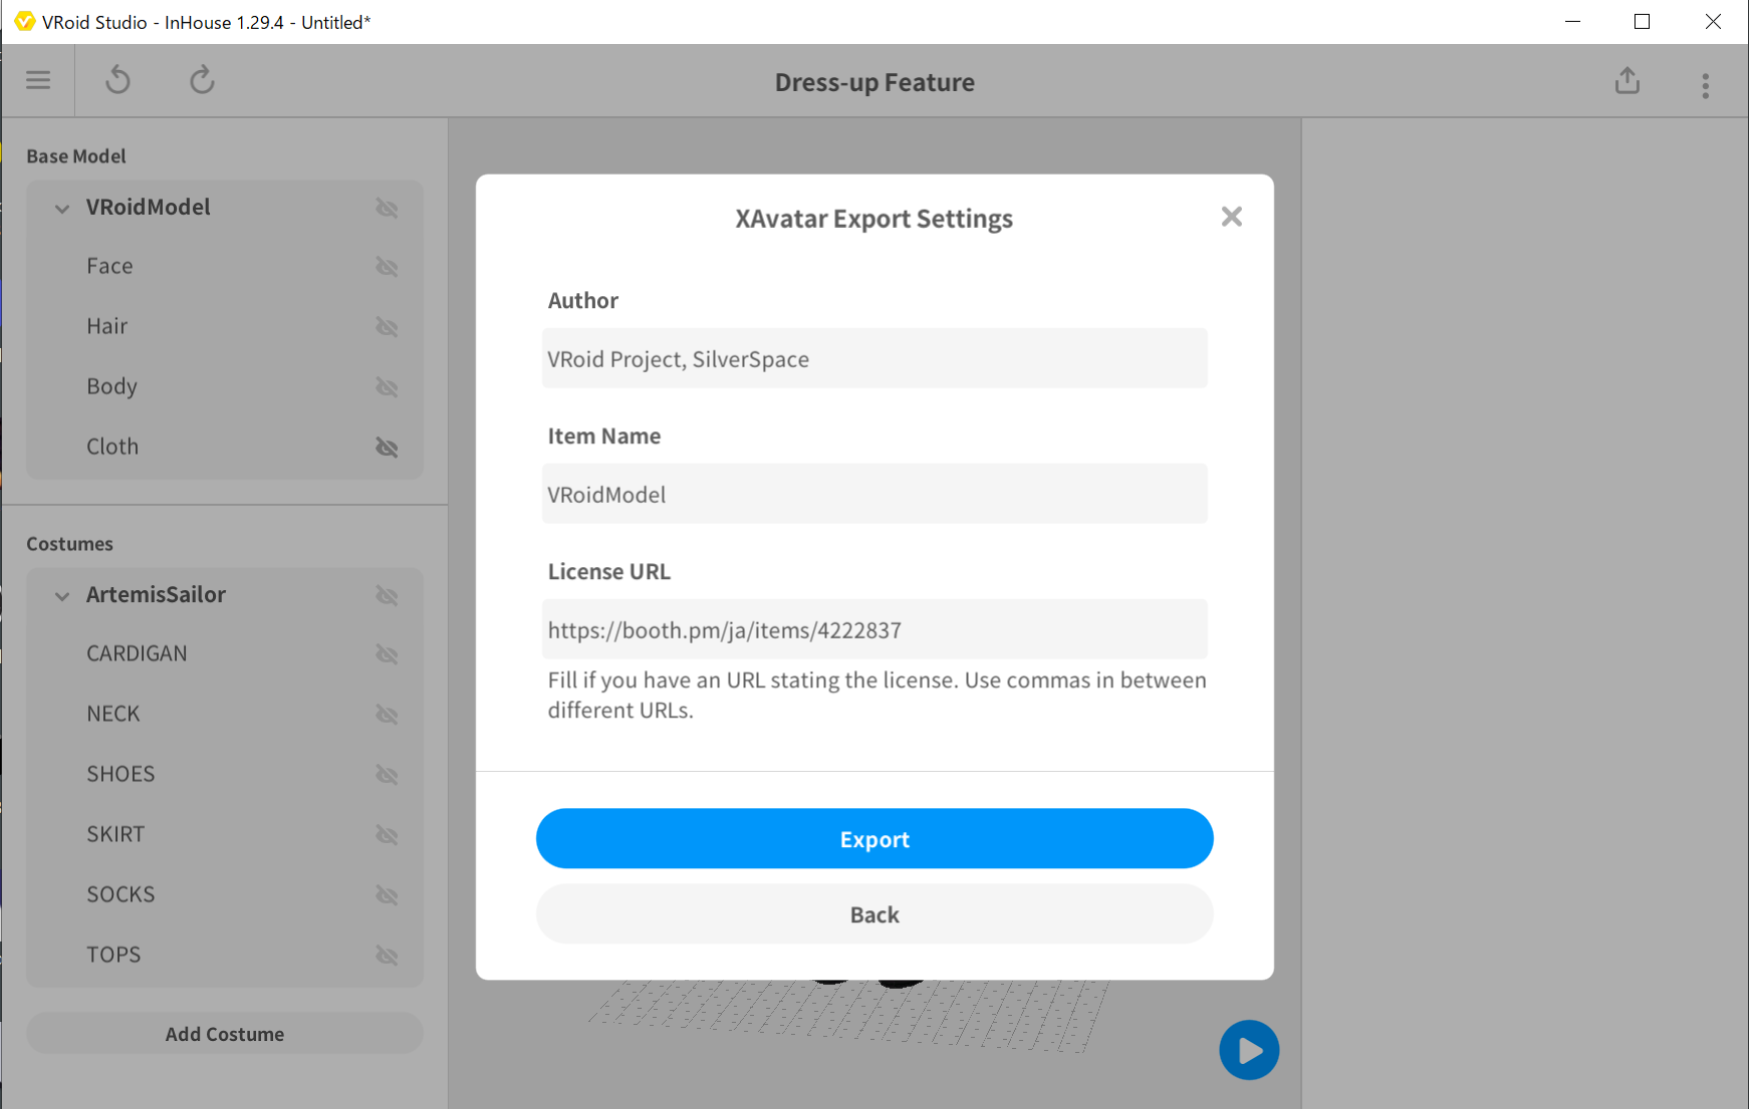The height and width of the screenshot is (1109, 1749).
Task: Open the hamburger main menu
Action: (38, 80)
